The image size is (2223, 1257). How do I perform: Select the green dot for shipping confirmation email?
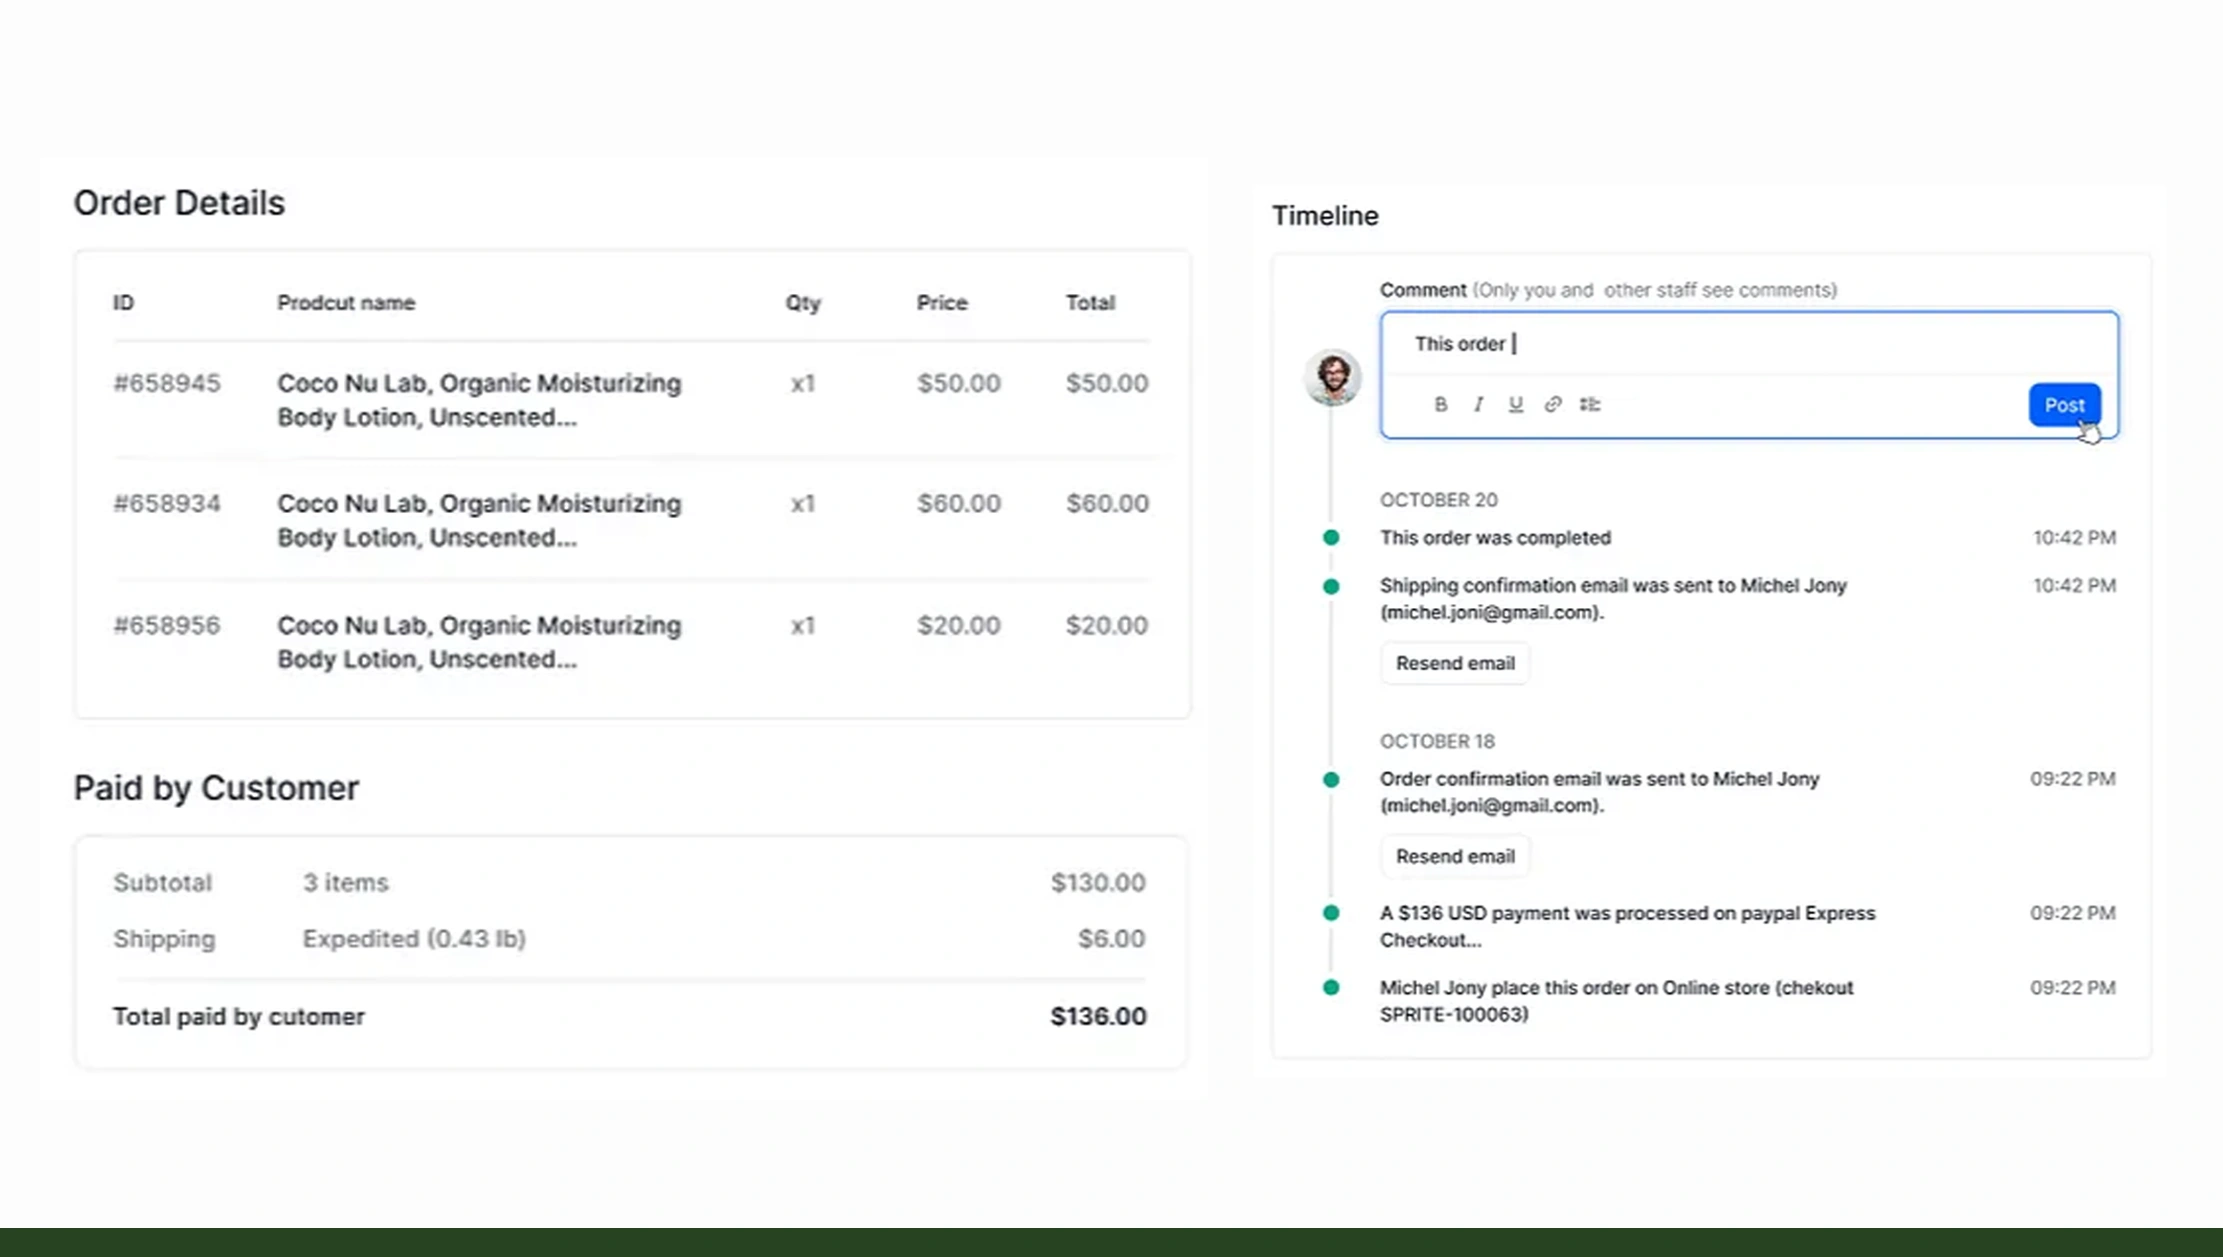(x=1330, y=585)
